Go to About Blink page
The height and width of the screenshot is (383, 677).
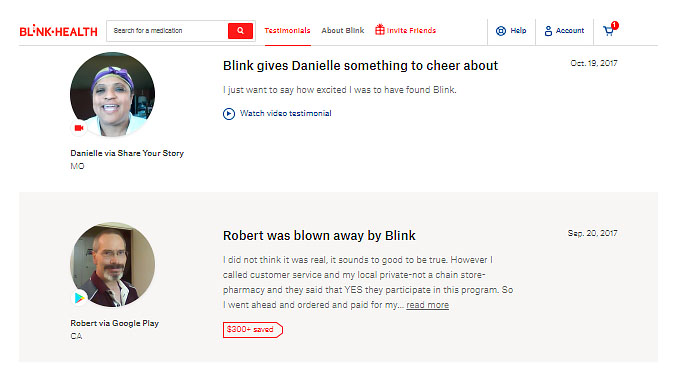pyautogui.click(x=343, y=31)
